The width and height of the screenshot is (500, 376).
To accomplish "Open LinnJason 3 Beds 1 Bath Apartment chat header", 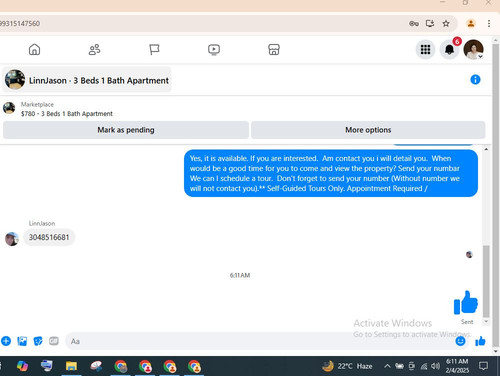I will [x=87, y=80].
